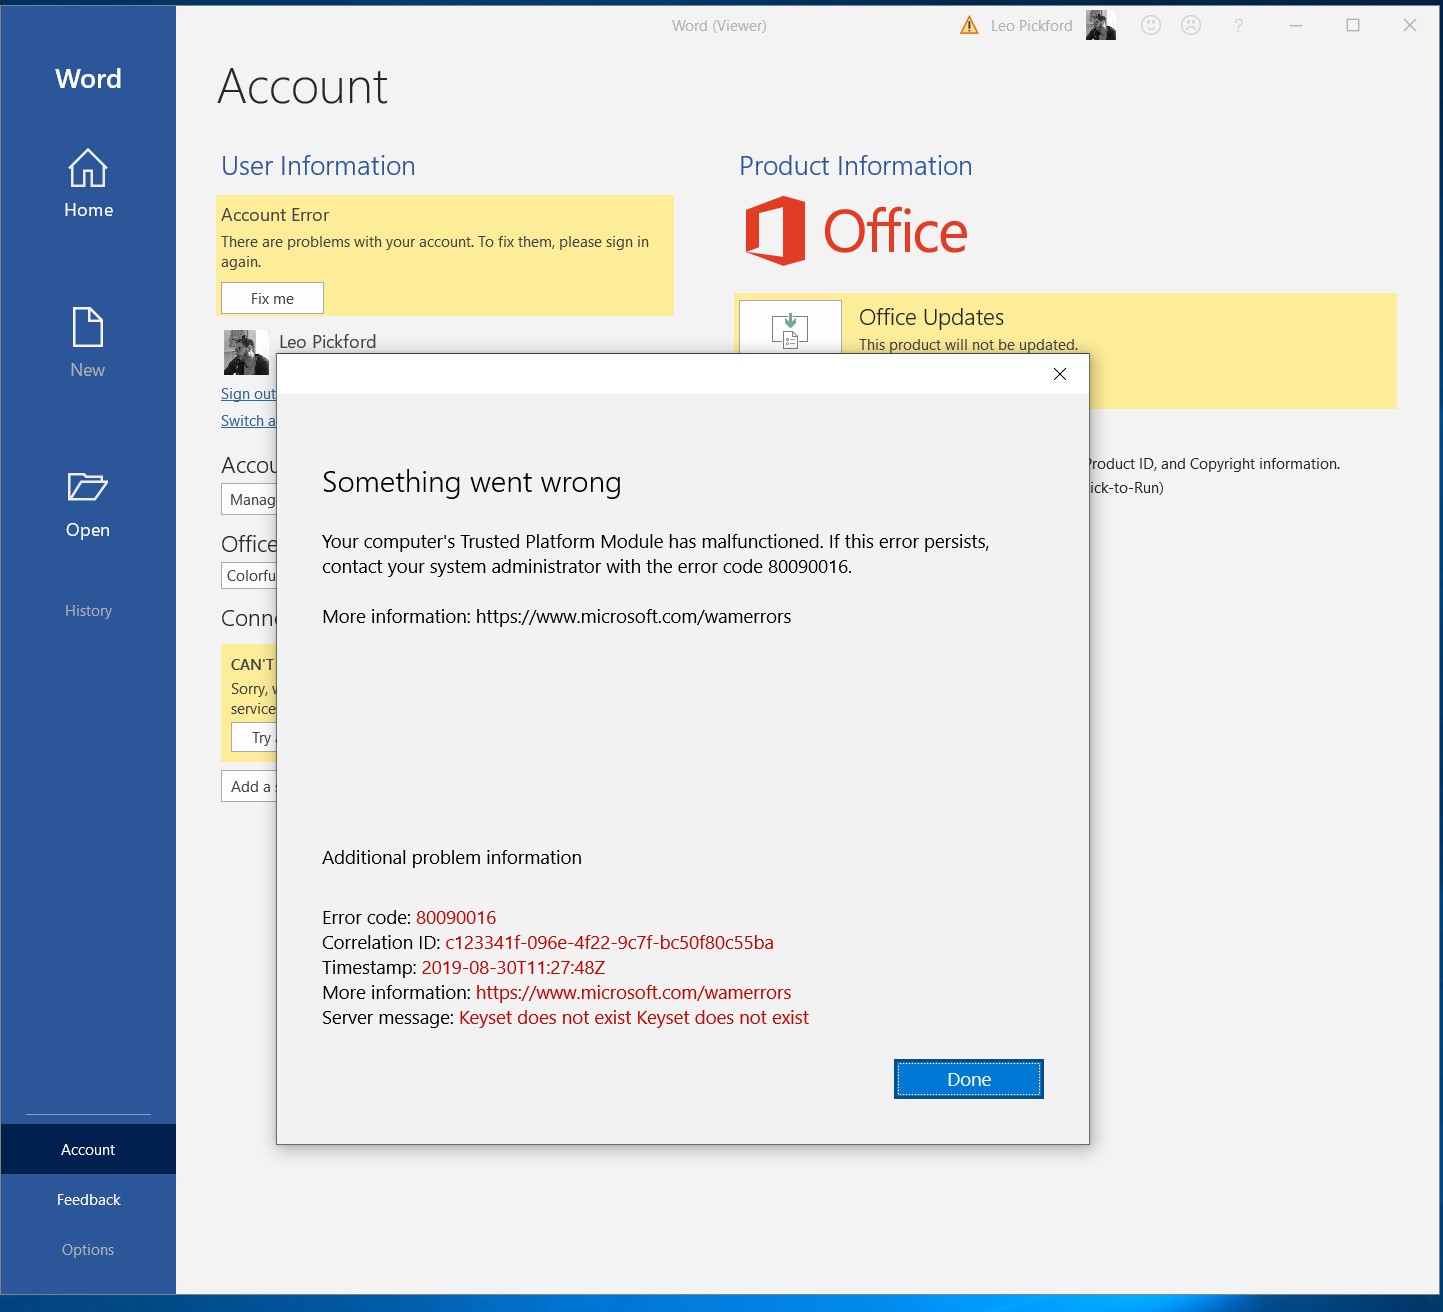Click the Keyset does not exist message
Viewport: 1443px width, 1312px height.
(x=634, y=1018)
